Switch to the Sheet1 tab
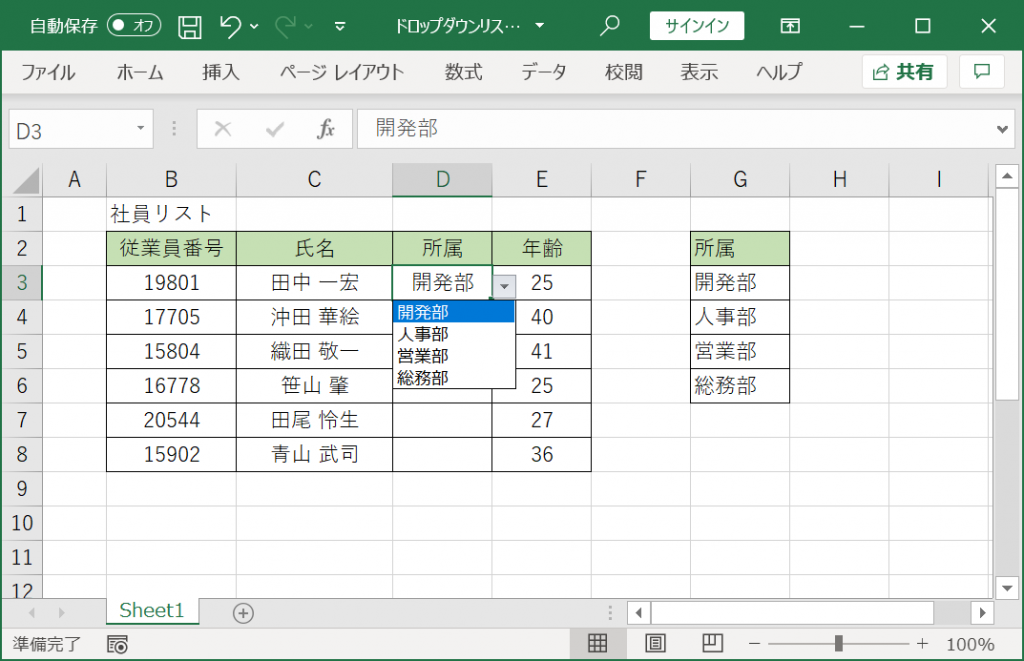1024x661 pixels. (152, 611)
